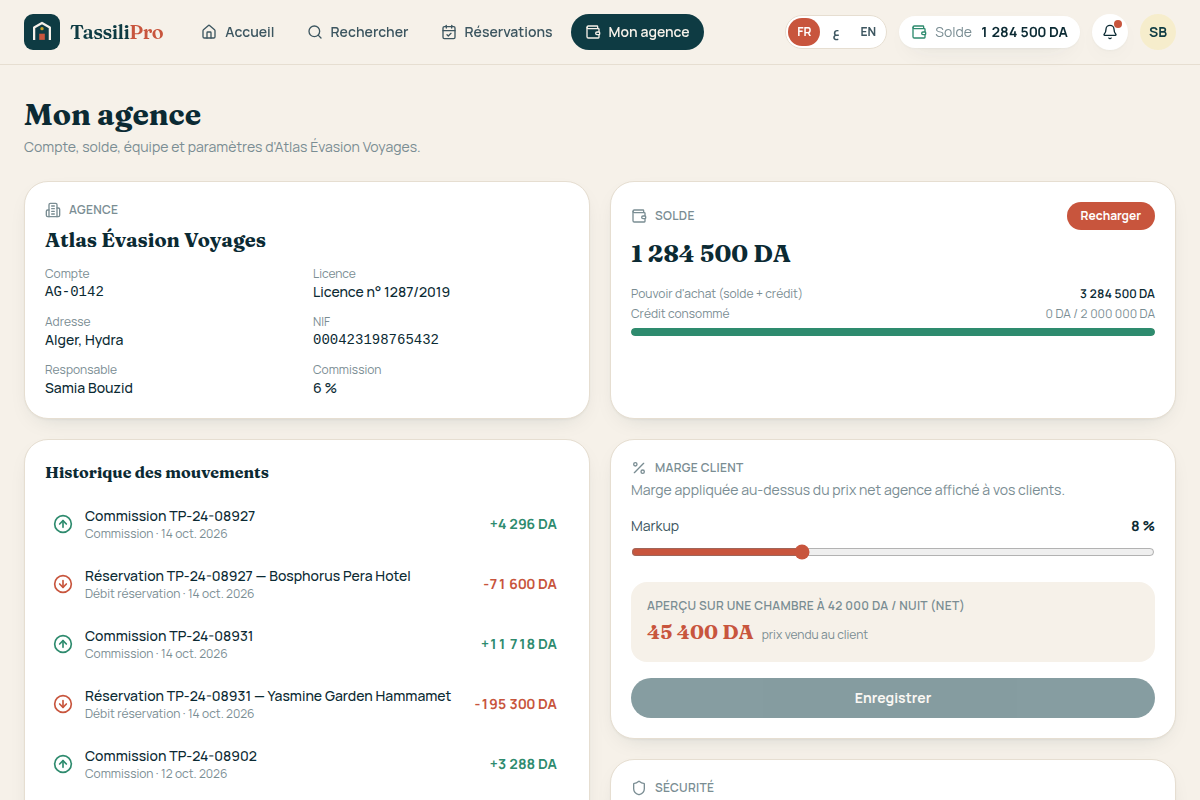Click the TassiliPro logo icon

[x=42, y=32]
